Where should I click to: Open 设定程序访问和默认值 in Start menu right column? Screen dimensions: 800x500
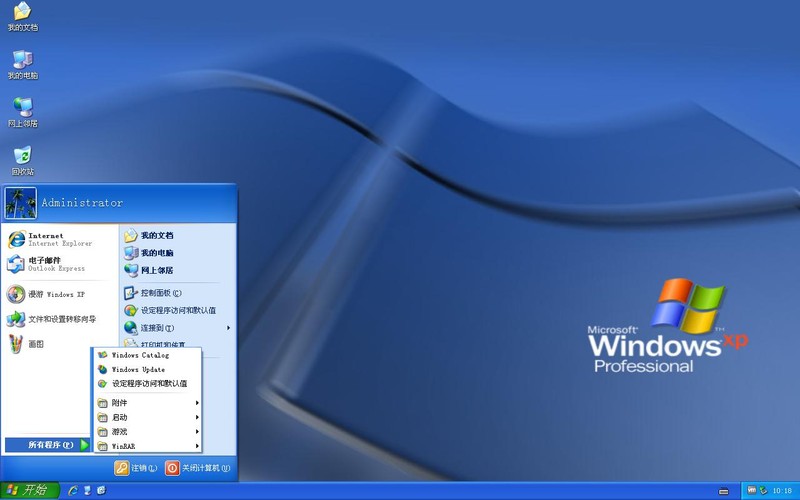(x=178, y=310)
